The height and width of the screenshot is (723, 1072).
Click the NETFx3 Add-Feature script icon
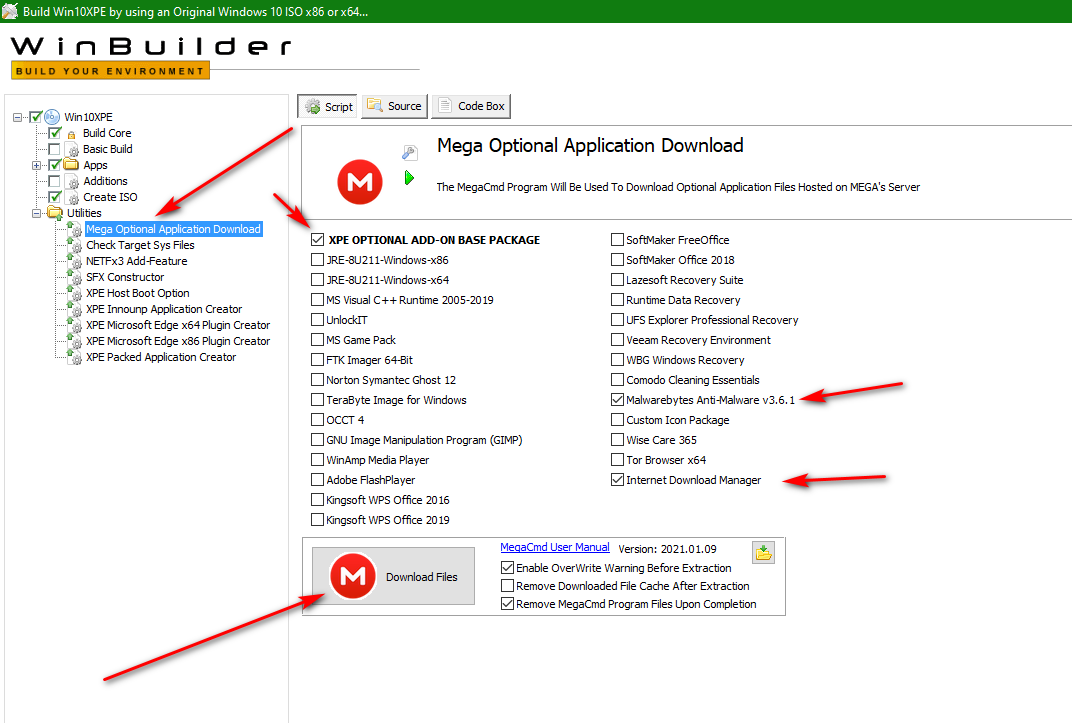click(x=75, y=262)
